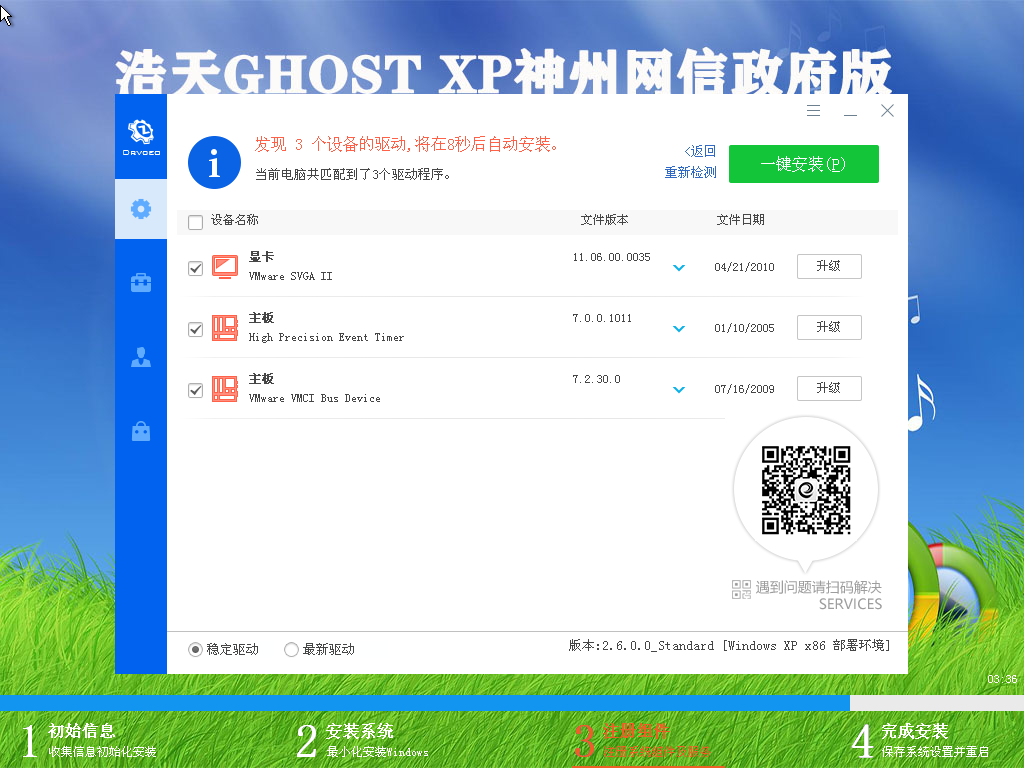Click the date 01/10/2005
Viewport: 1024px width, 768px height.
tap(744, 328)
